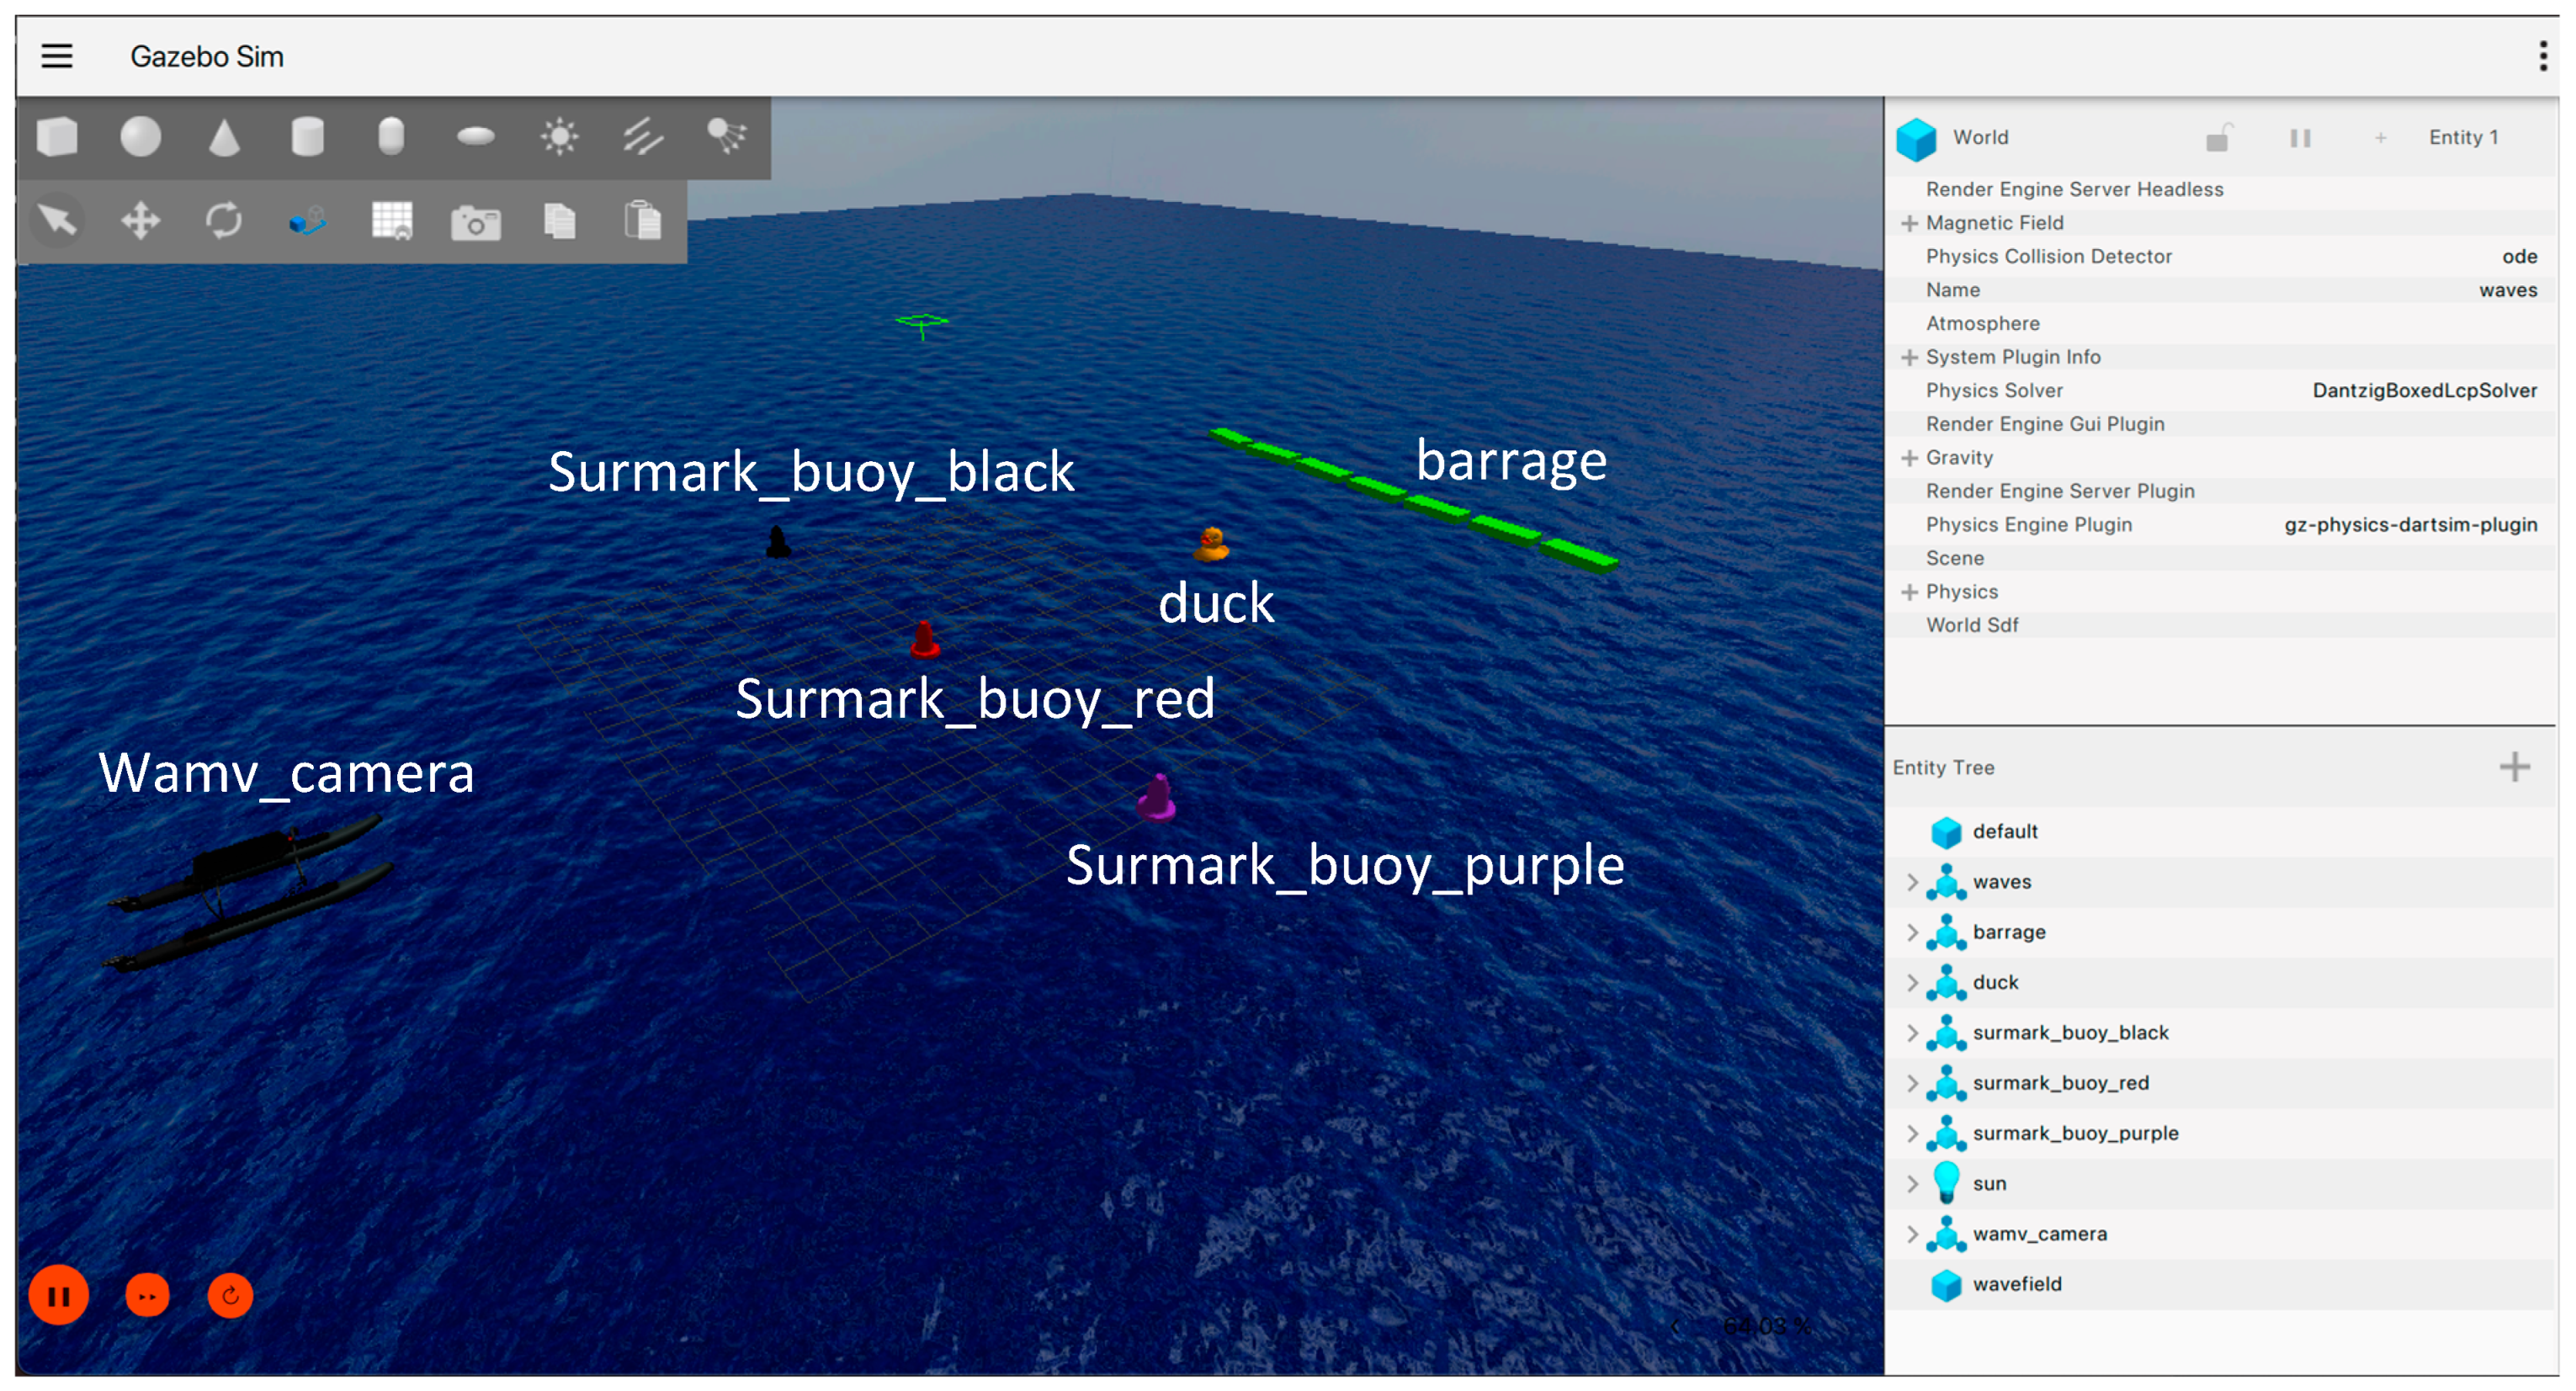Pause the simulation with the orange button
The image size is (2576, 1391).
tap(59, 1297)
